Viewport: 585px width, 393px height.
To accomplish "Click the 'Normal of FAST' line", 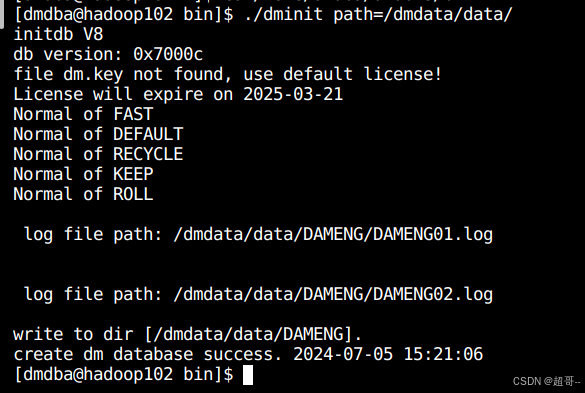I will [83, 114].
